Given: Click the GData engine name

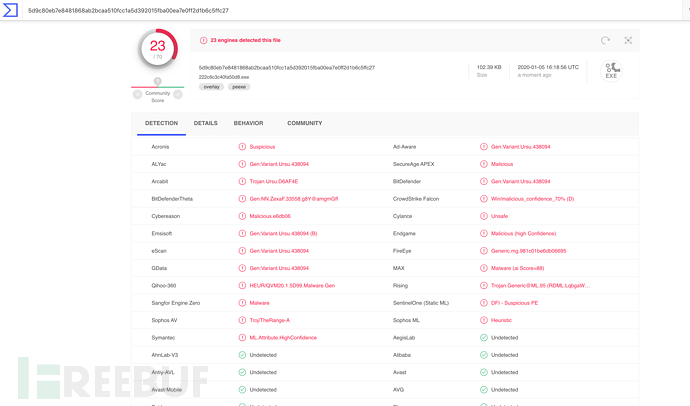Looking at the screenshot, I should [159, 268].
